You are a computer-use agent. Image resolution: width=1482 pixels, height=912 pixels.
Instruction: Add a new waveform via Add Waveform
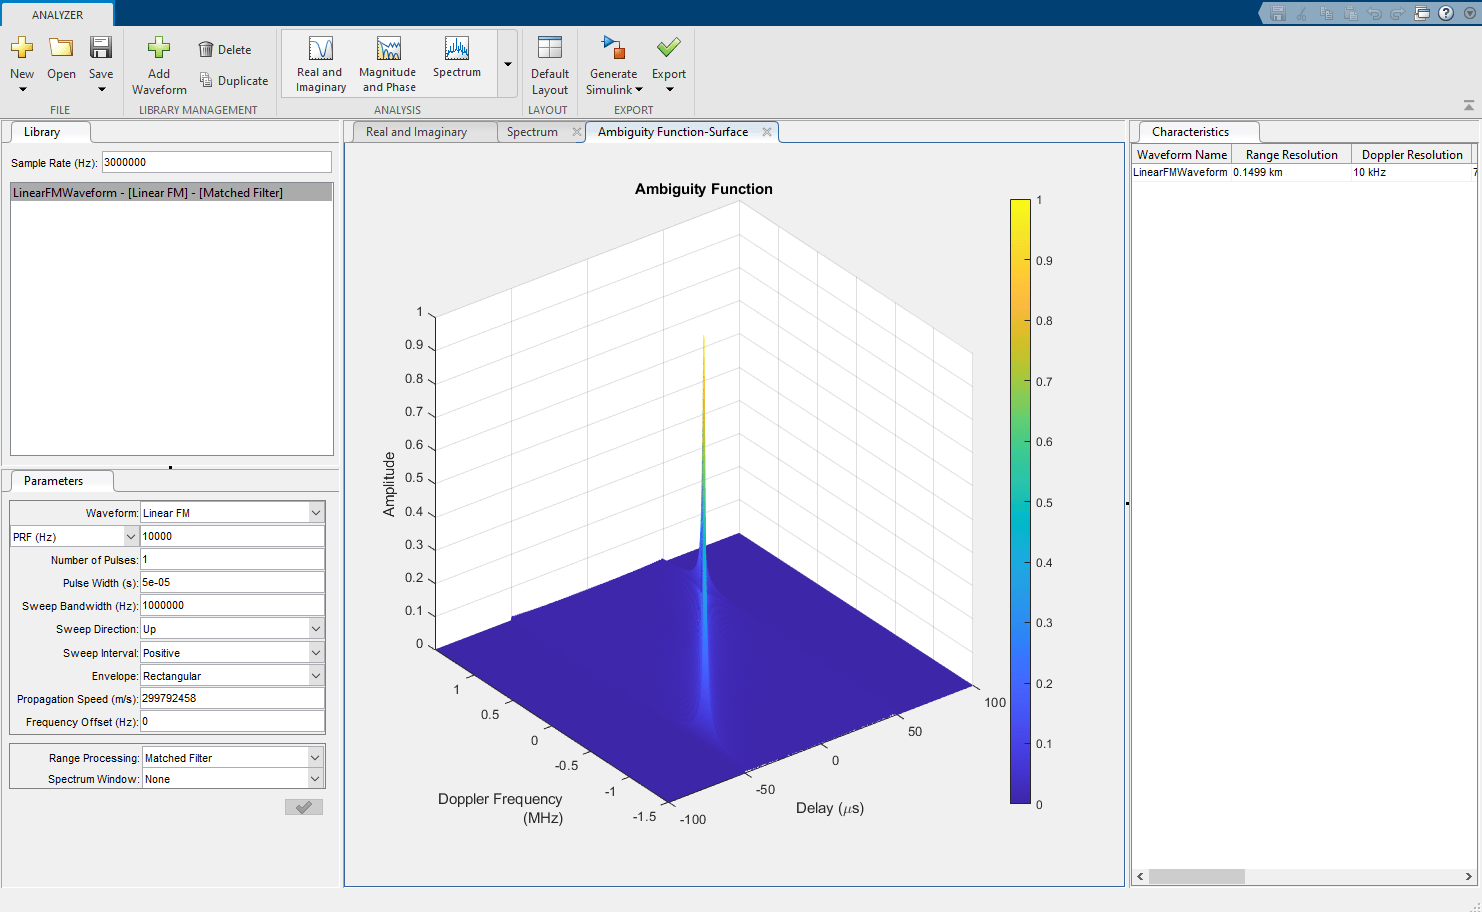point(158,62)
